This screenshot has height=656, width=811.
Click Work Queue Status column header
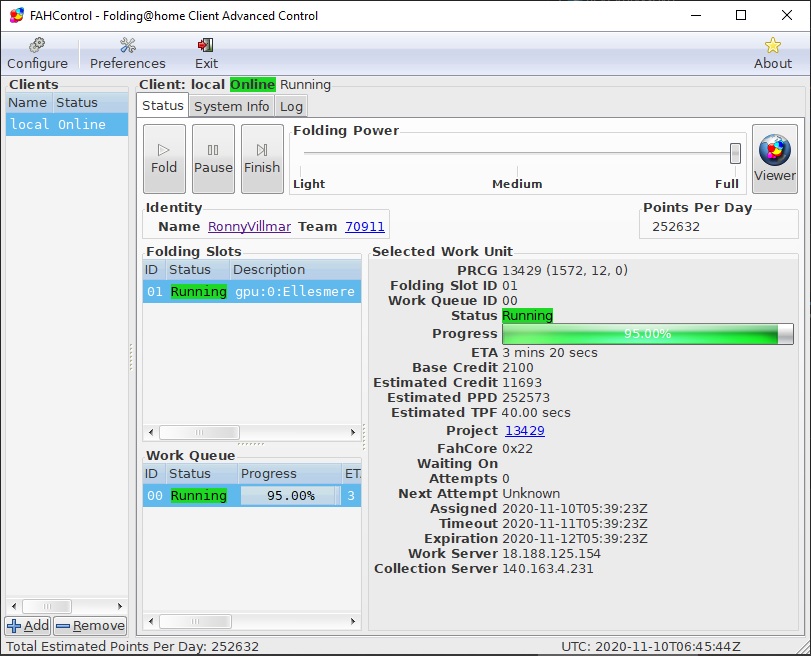[x=202, y=473]
